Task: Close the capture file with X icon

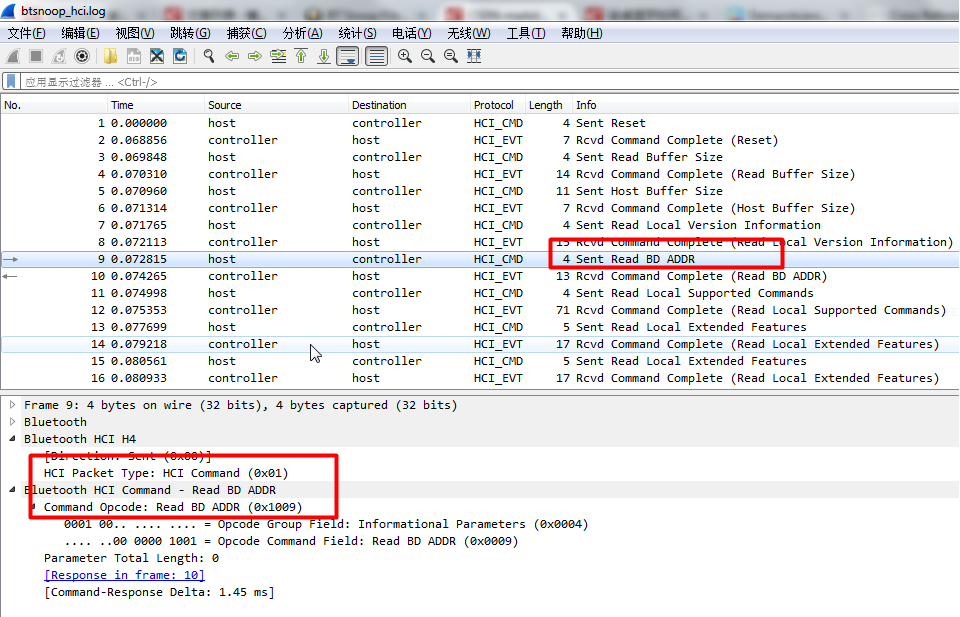Action: pyautogui.click(x=157, y=56)
